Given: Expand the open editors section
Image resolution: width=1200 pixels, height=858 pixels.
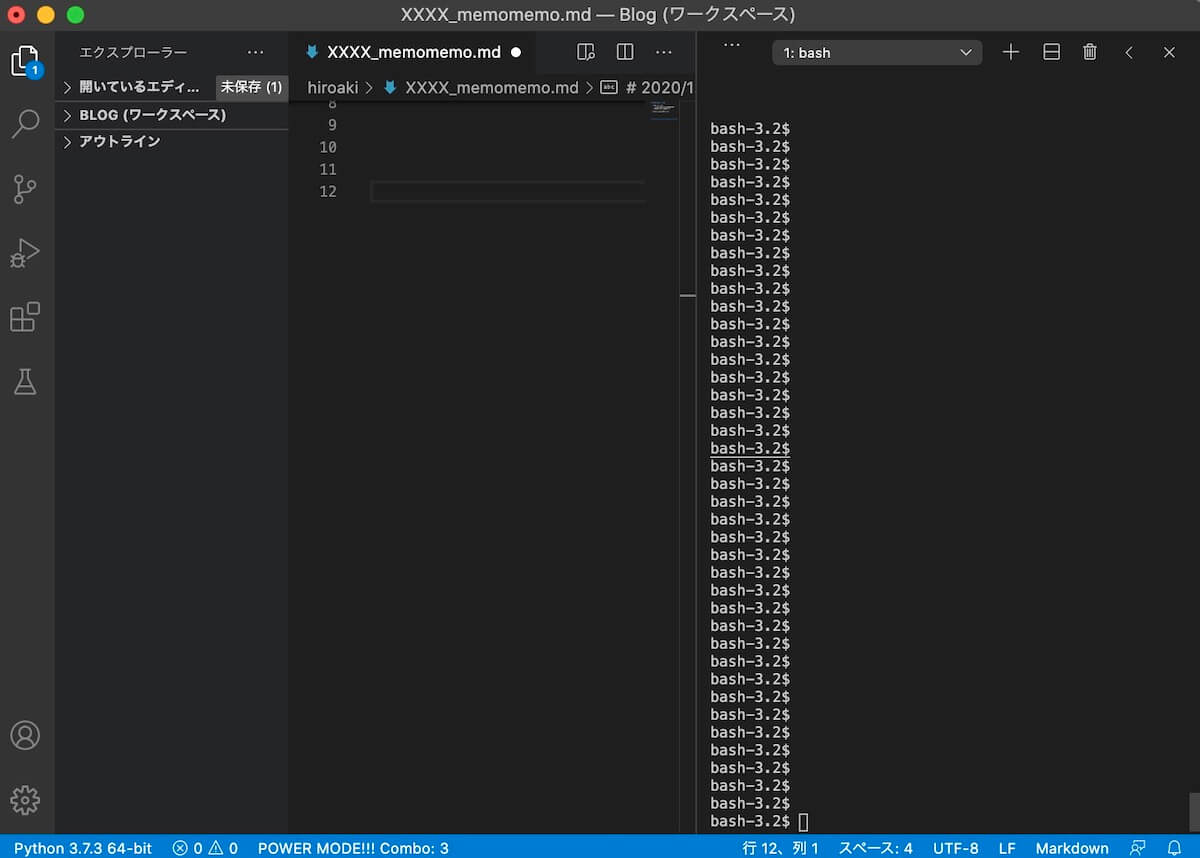Looking at the screenshot, I should pyautogui.click(x=140, y=87).
